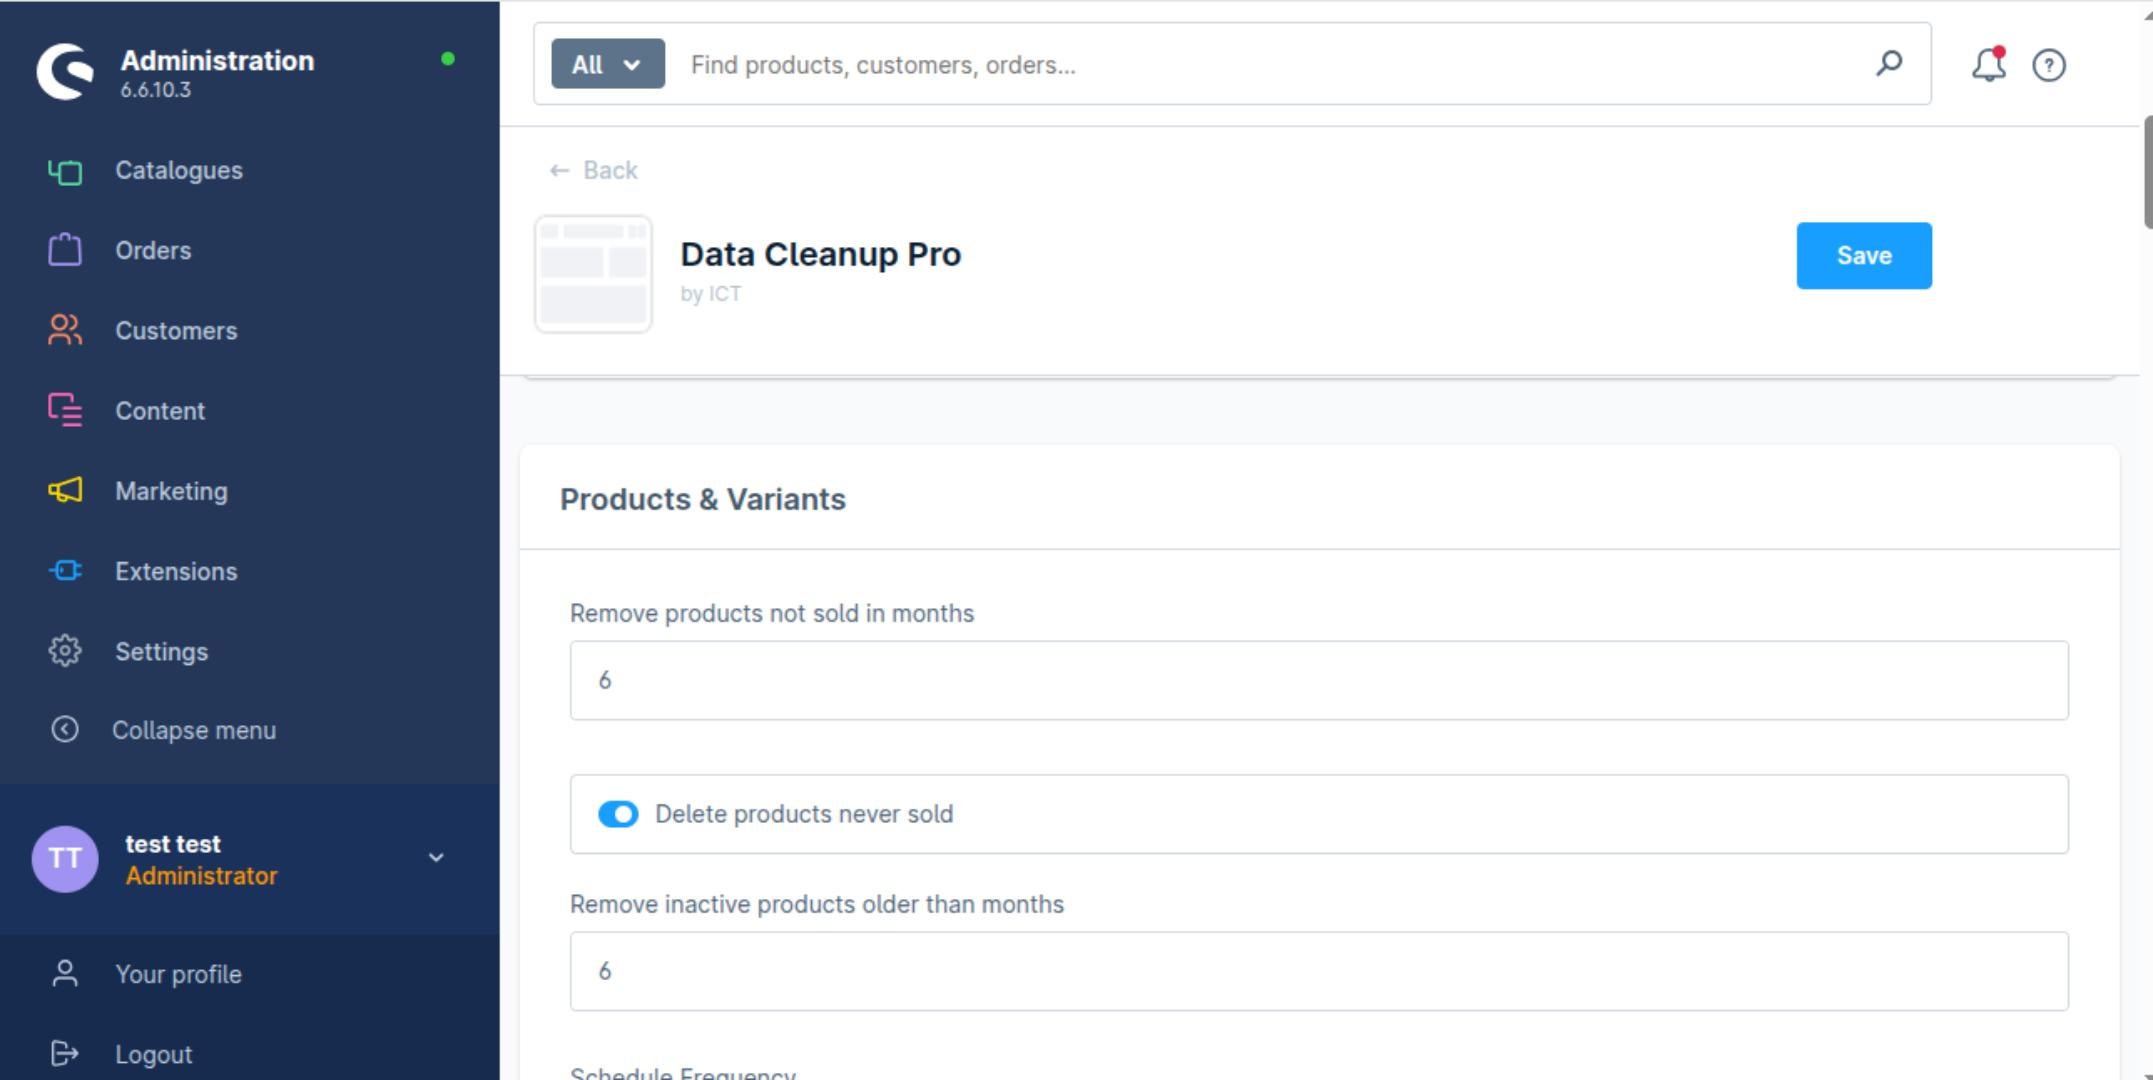Click the Data Cleanup Pro title
The height and width of the screenshot is (1080, 2153).
(821, 254)
